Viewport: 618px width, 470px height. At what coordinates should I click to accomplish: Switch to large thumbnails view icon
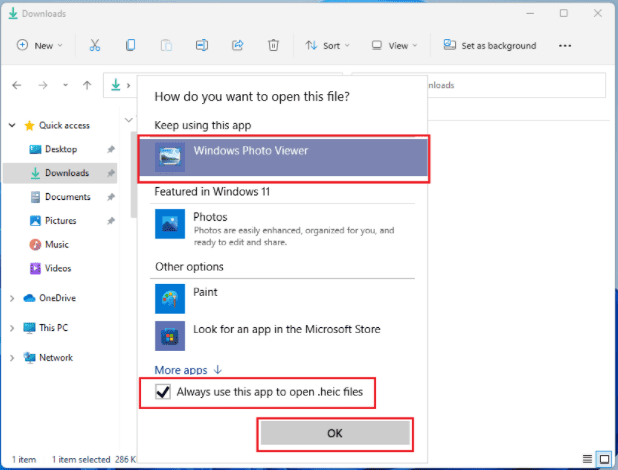pyautogui.click(x=604, y=459)
